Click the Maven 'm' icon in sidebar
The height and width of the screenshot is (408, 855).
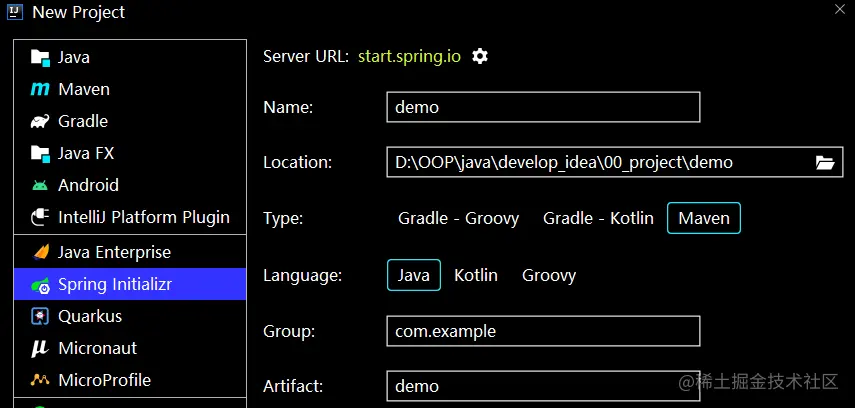[40, 89]
